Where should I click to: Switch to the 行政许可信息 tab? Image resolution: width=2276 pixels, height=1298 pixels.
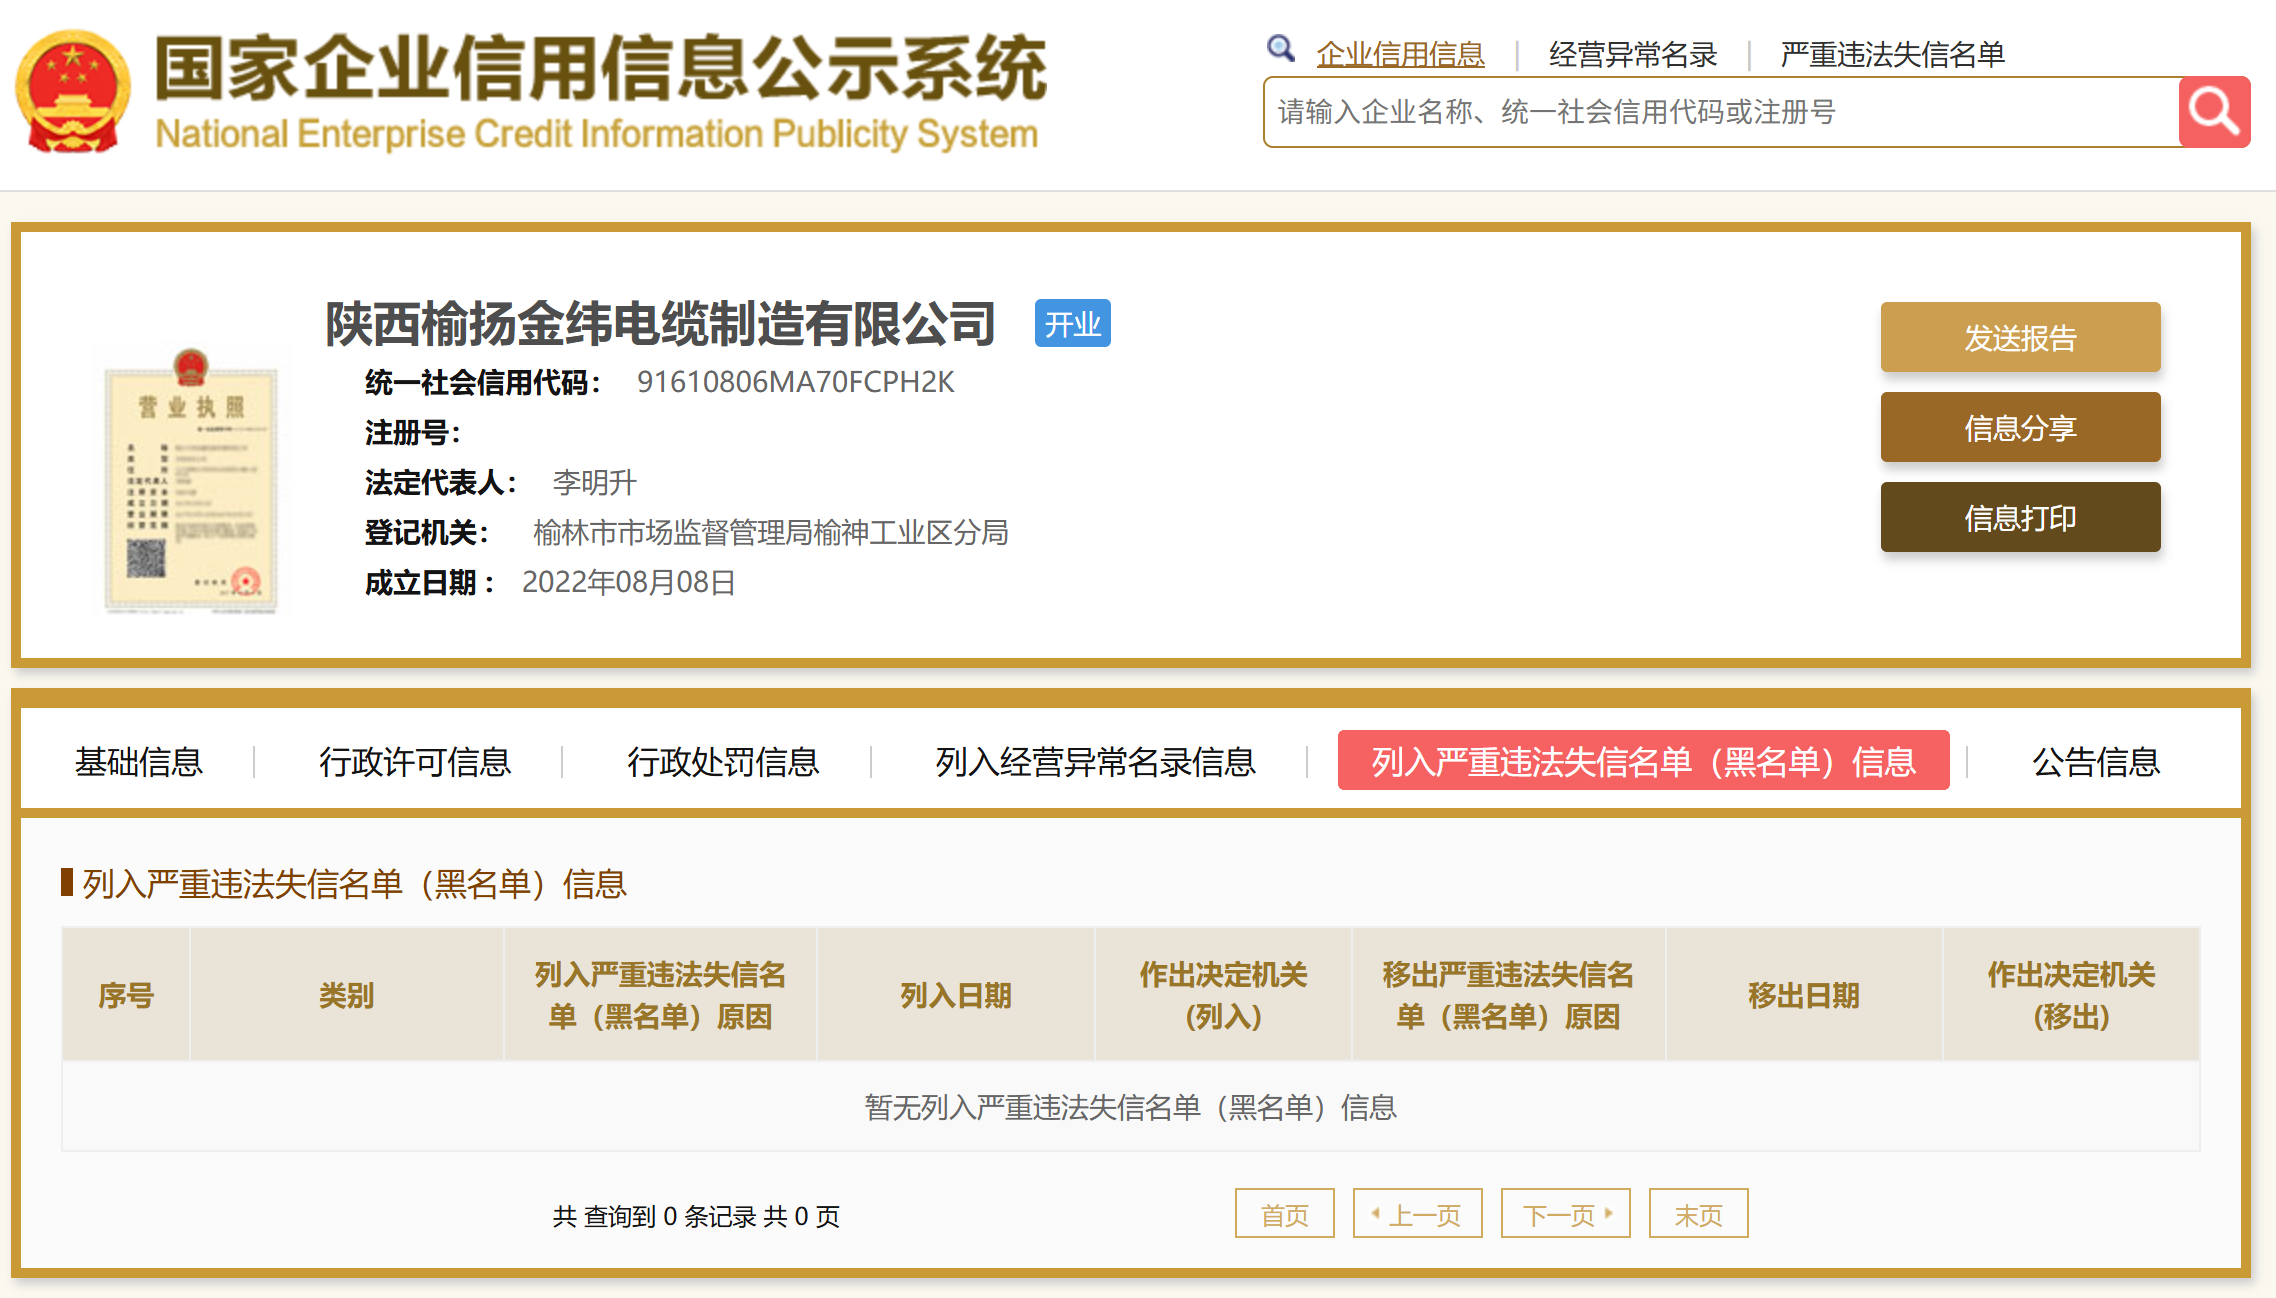415,762
